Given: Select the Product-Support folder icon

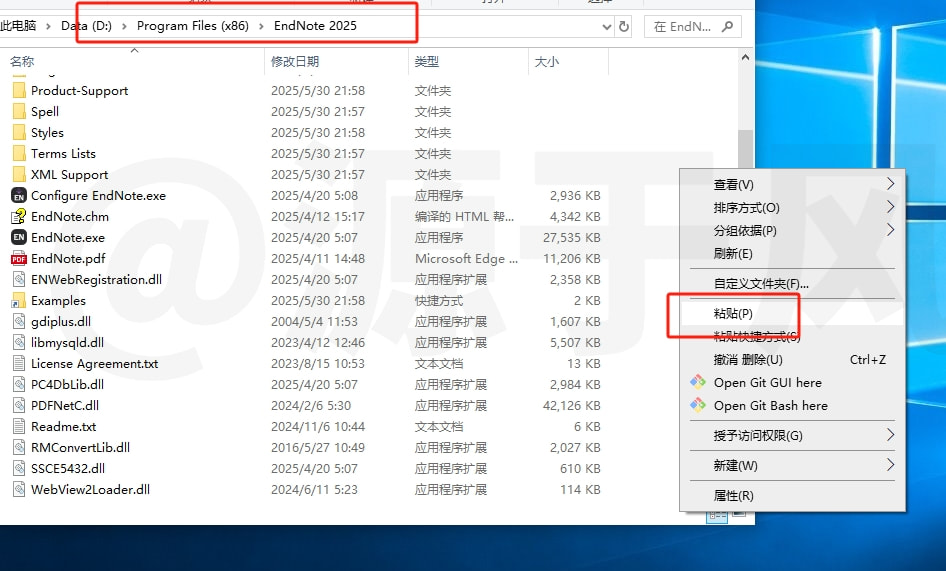Looking at the screenshot, I should [x=19, y=91].
